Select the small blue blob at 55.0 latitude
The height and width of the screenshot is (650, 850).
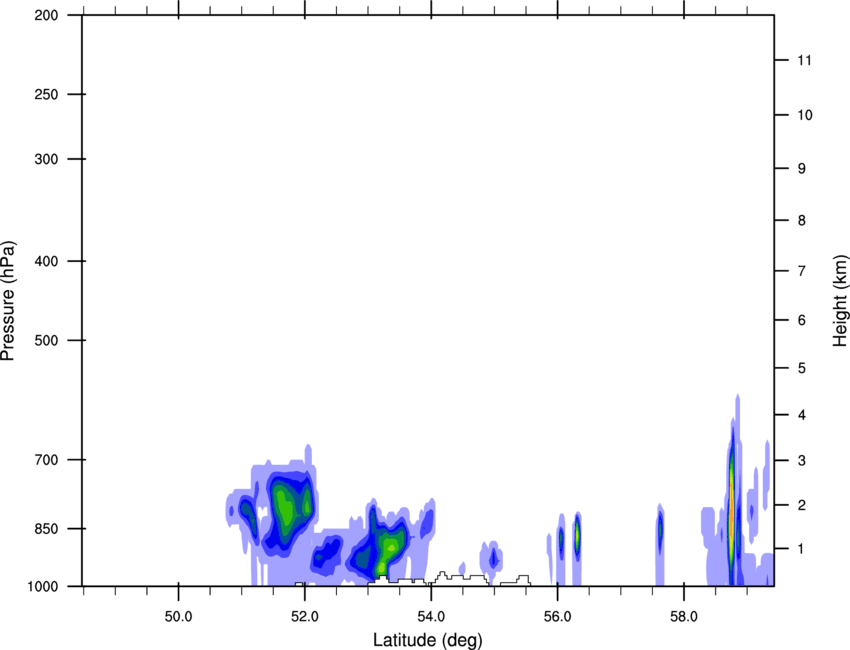(x=493, y=558)
